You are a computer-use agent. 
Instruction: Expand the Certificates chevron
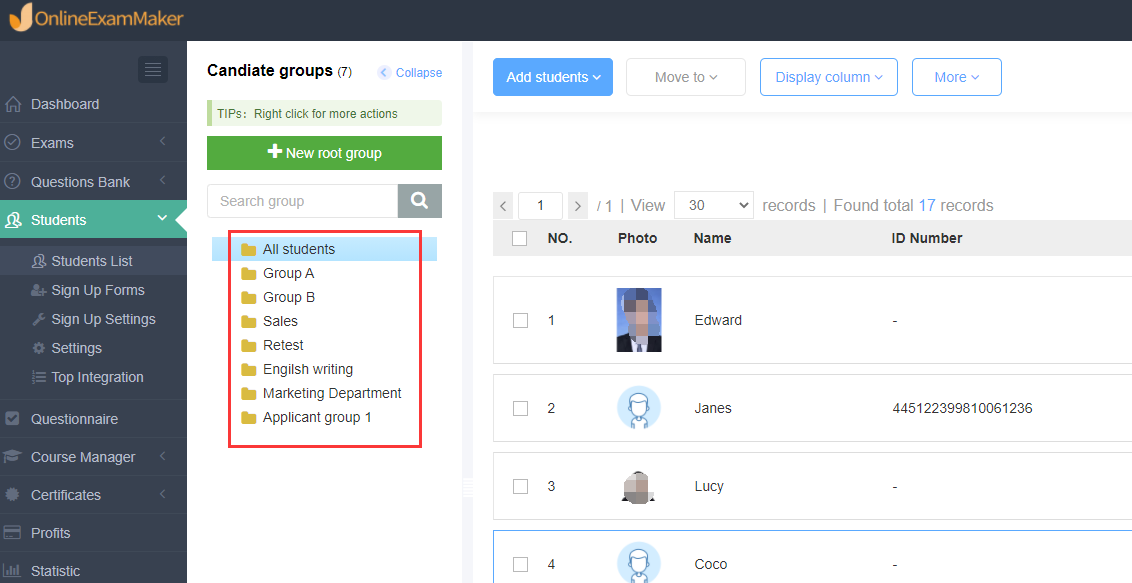tap(162, 494)
